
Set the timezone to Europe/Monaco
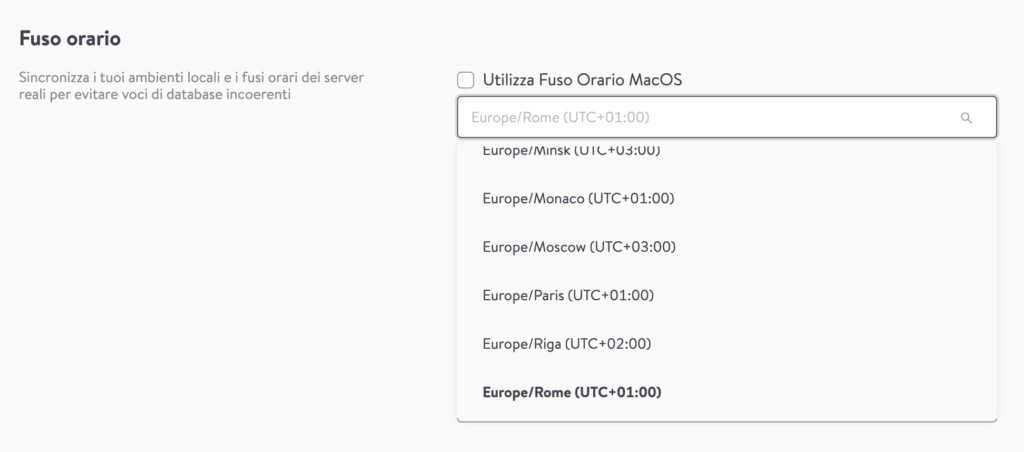coord(727,199)
